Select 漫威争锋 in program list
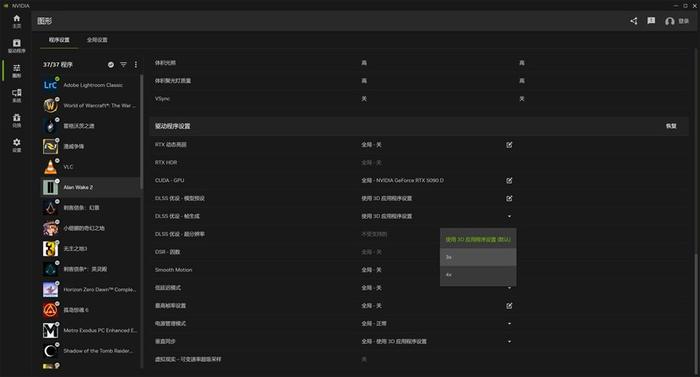Screen dimensions: 700x377 [x=91, y=147]
